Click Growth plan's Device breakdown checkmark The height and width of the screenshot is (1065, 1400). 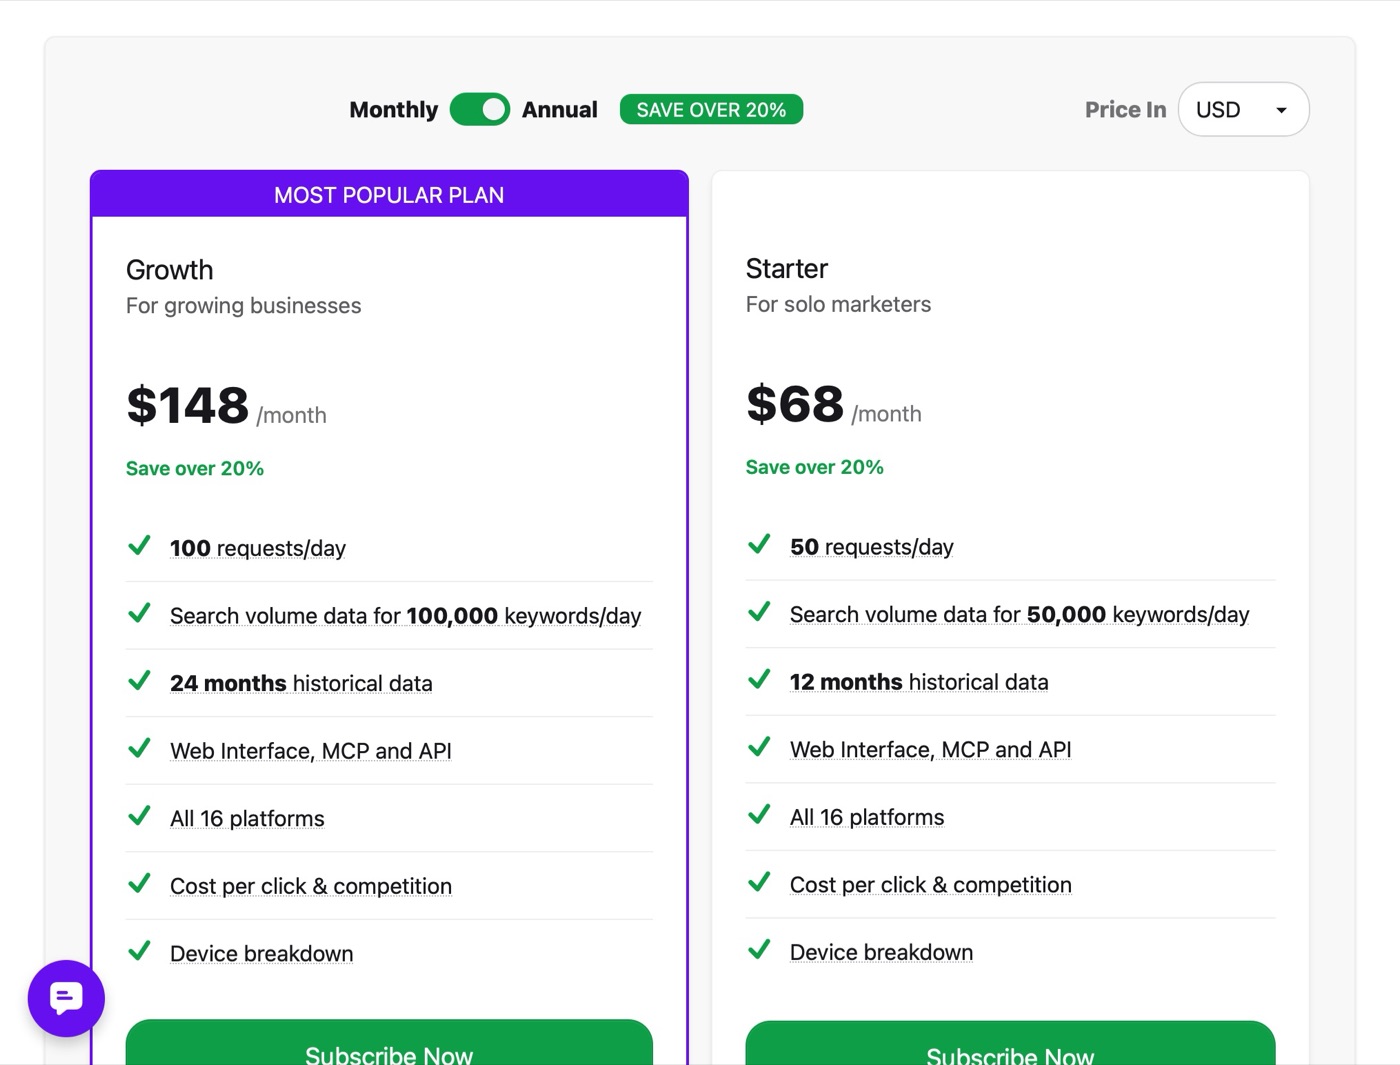point(139,951)
